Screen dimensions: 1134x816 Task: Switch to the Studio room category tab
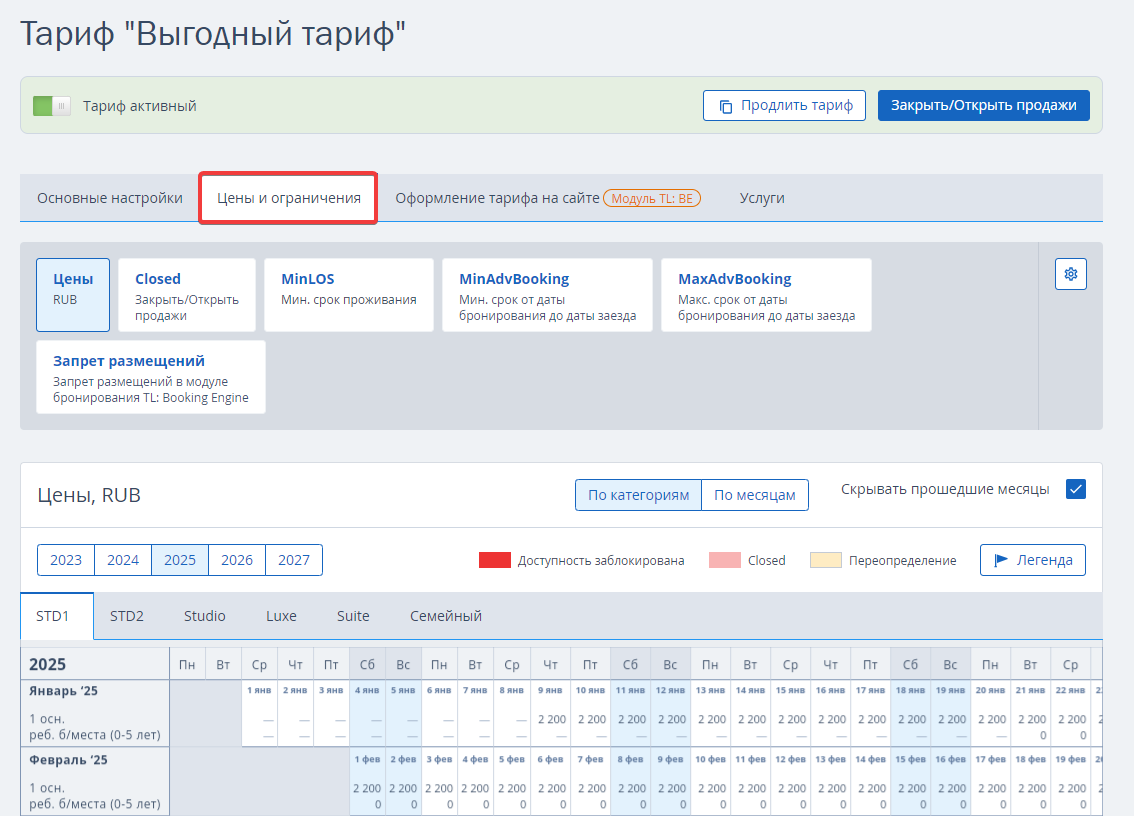coord(205,616)
